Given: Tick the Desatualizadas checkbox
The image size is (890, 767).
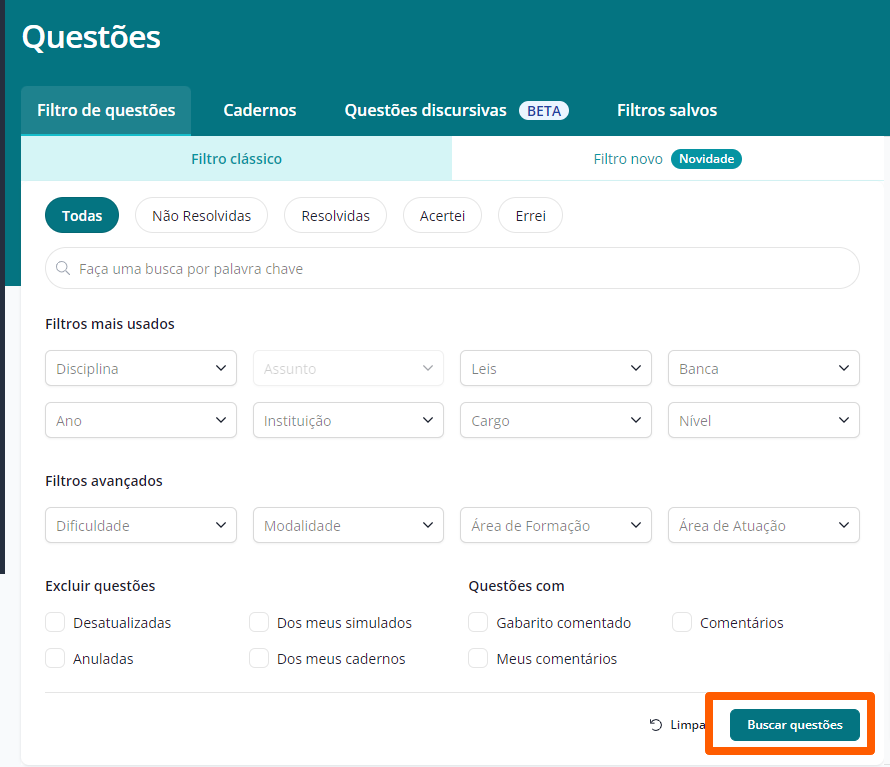Looking at the screenshot, I should (55, 622).
